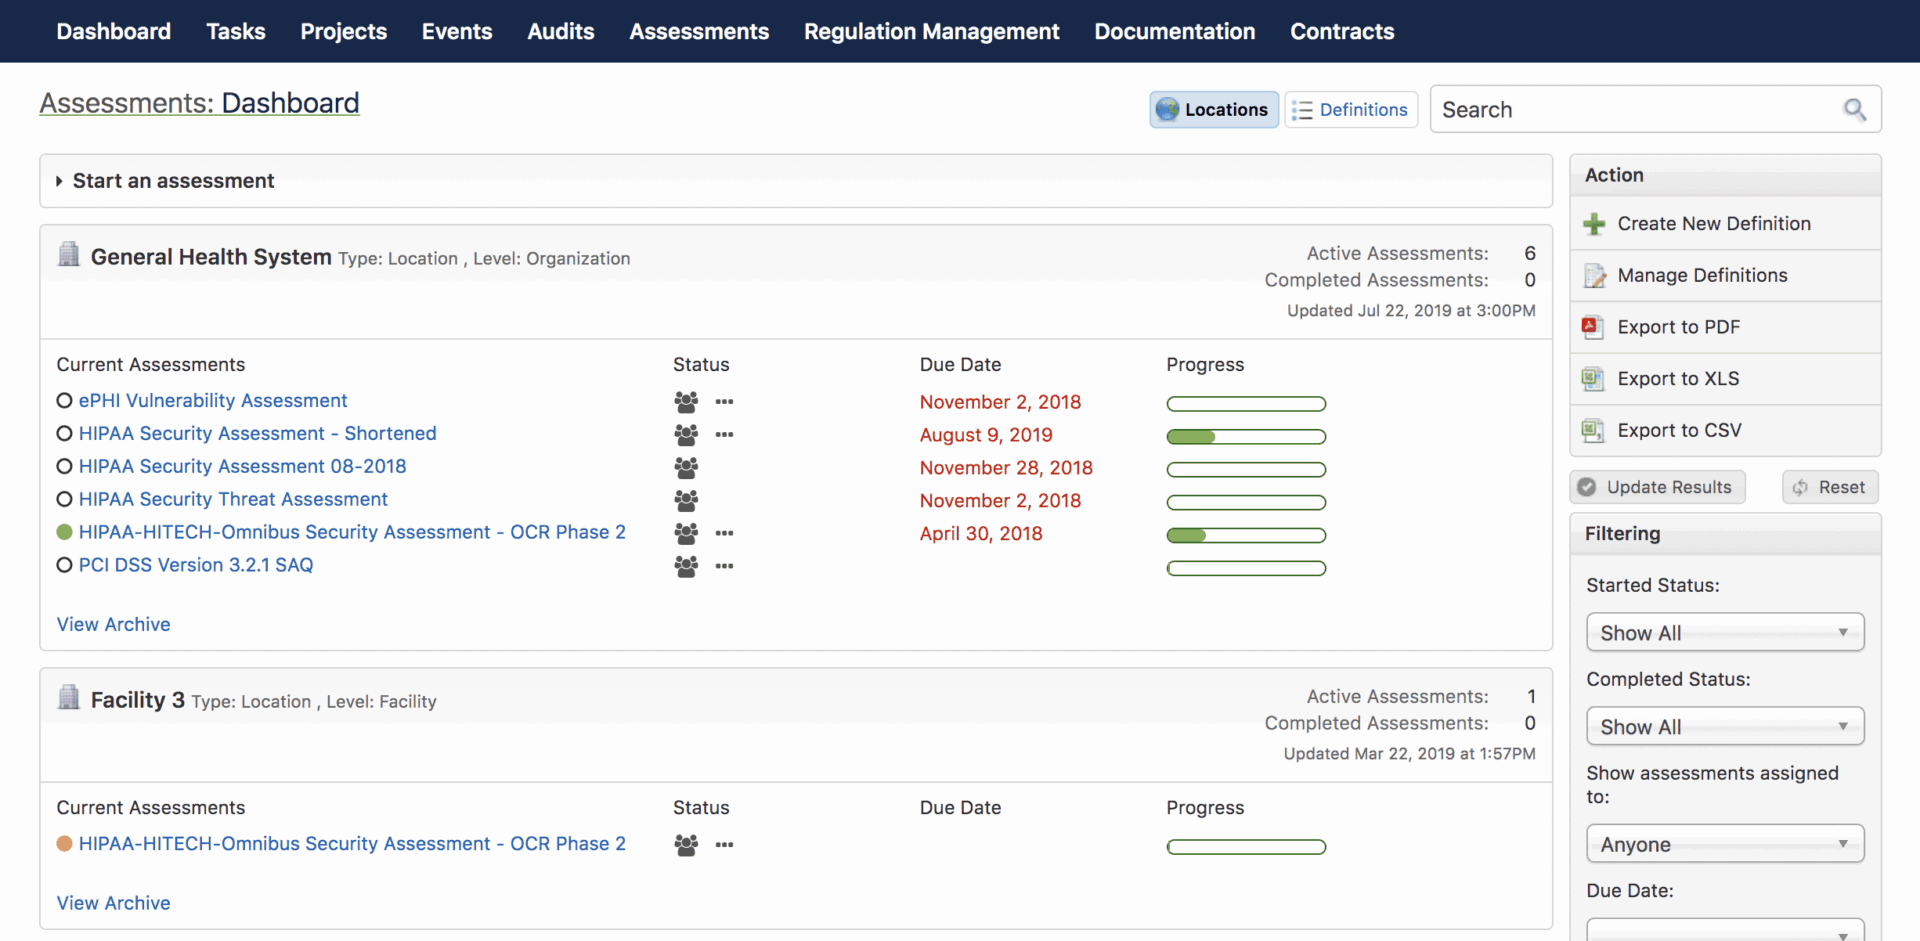
Task: Click into the Search input field
Action: coord(1635,110)
